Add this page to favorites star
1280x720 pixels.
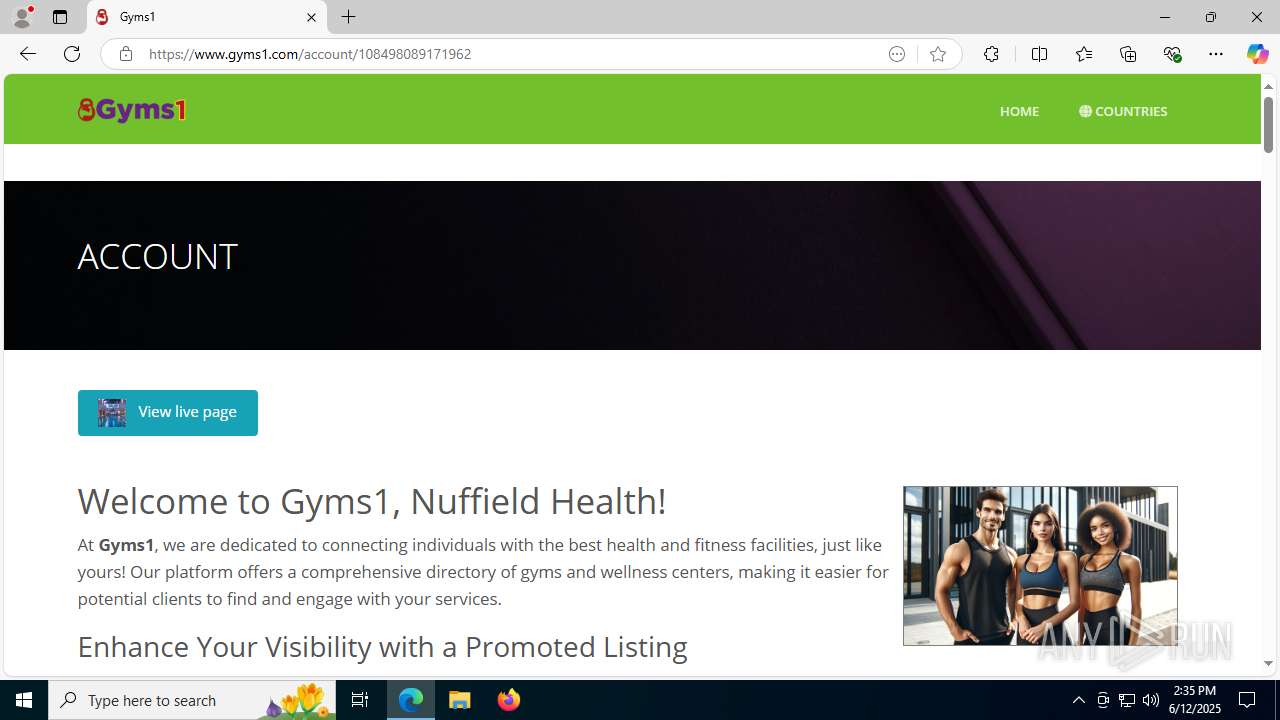pyautogui.click(x=937, y=54)
